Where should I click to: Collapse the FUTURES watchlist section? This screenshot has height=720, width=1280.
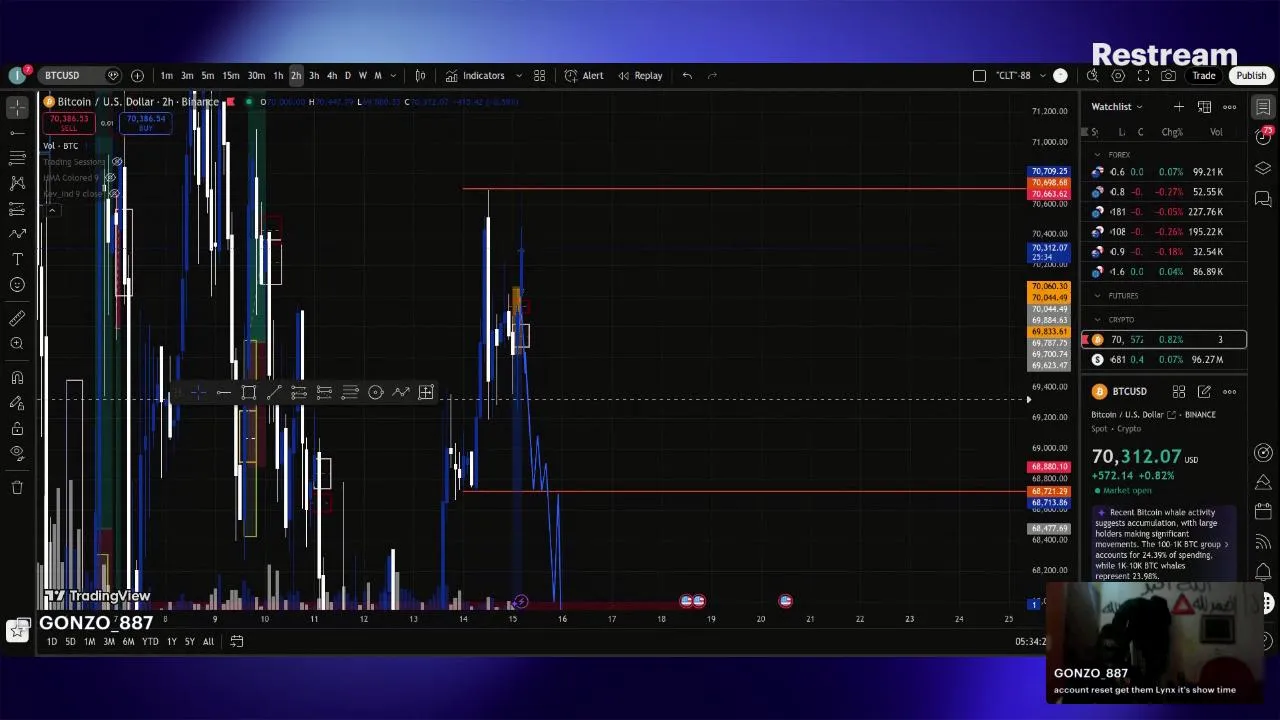click(x=1097, y=296)
